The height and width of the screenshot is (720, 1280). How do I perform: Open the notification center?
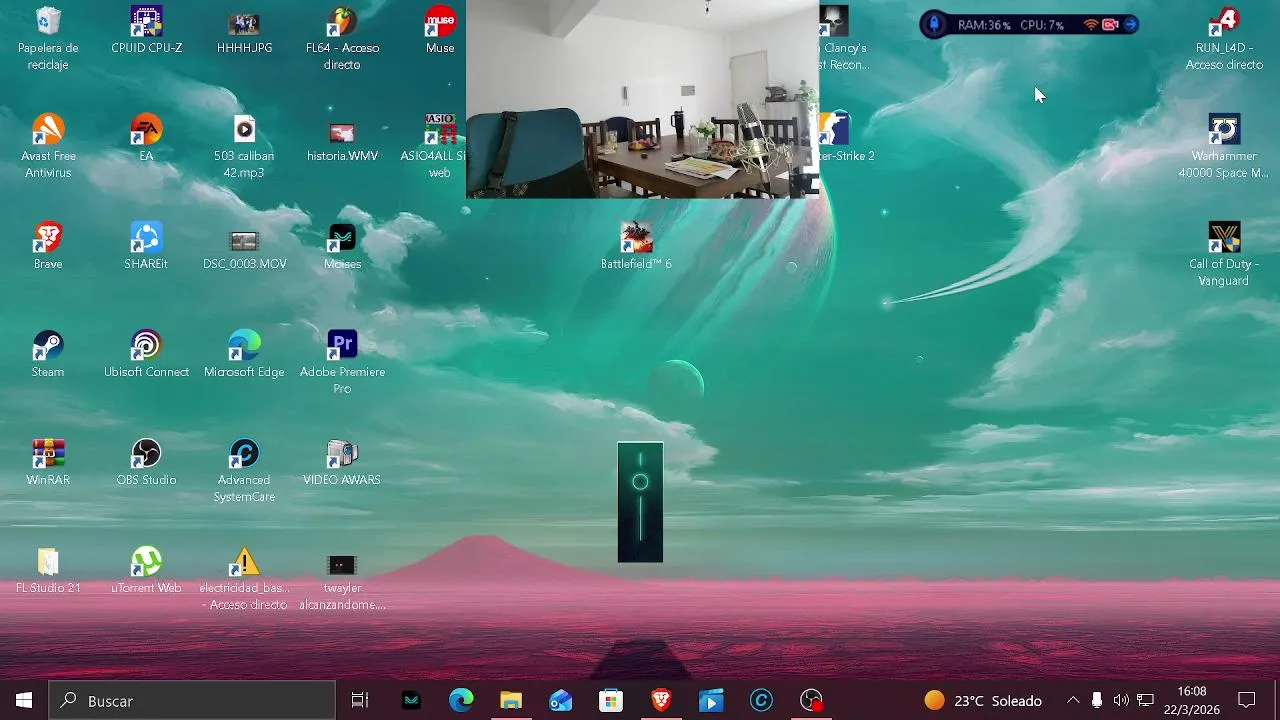(1247, 700)
